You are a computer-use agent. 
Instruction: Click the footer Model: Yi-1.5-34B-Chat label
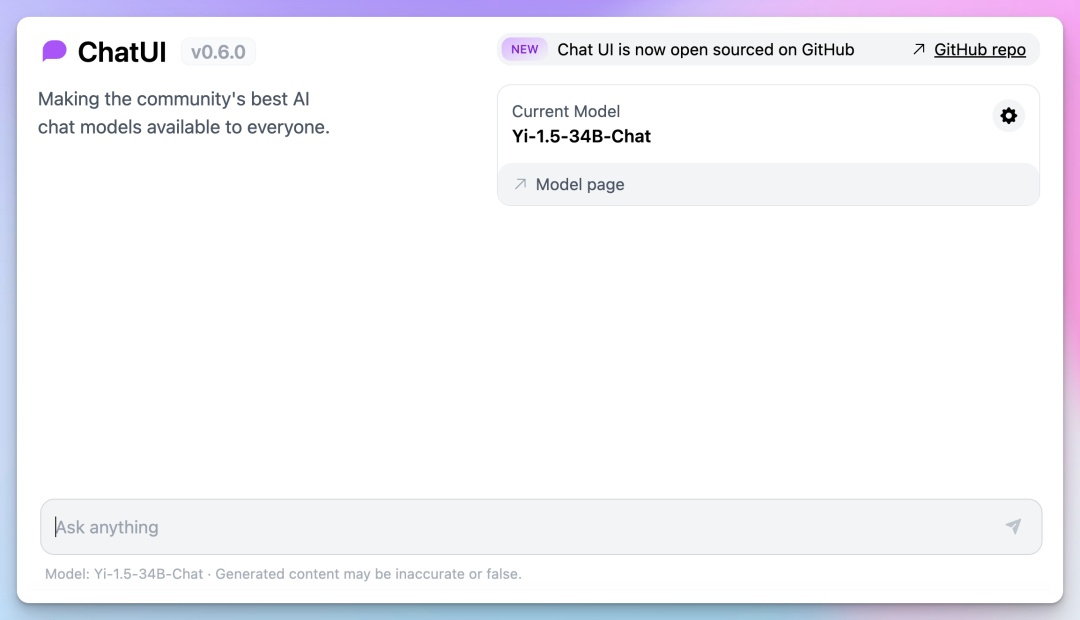(124, 574)
